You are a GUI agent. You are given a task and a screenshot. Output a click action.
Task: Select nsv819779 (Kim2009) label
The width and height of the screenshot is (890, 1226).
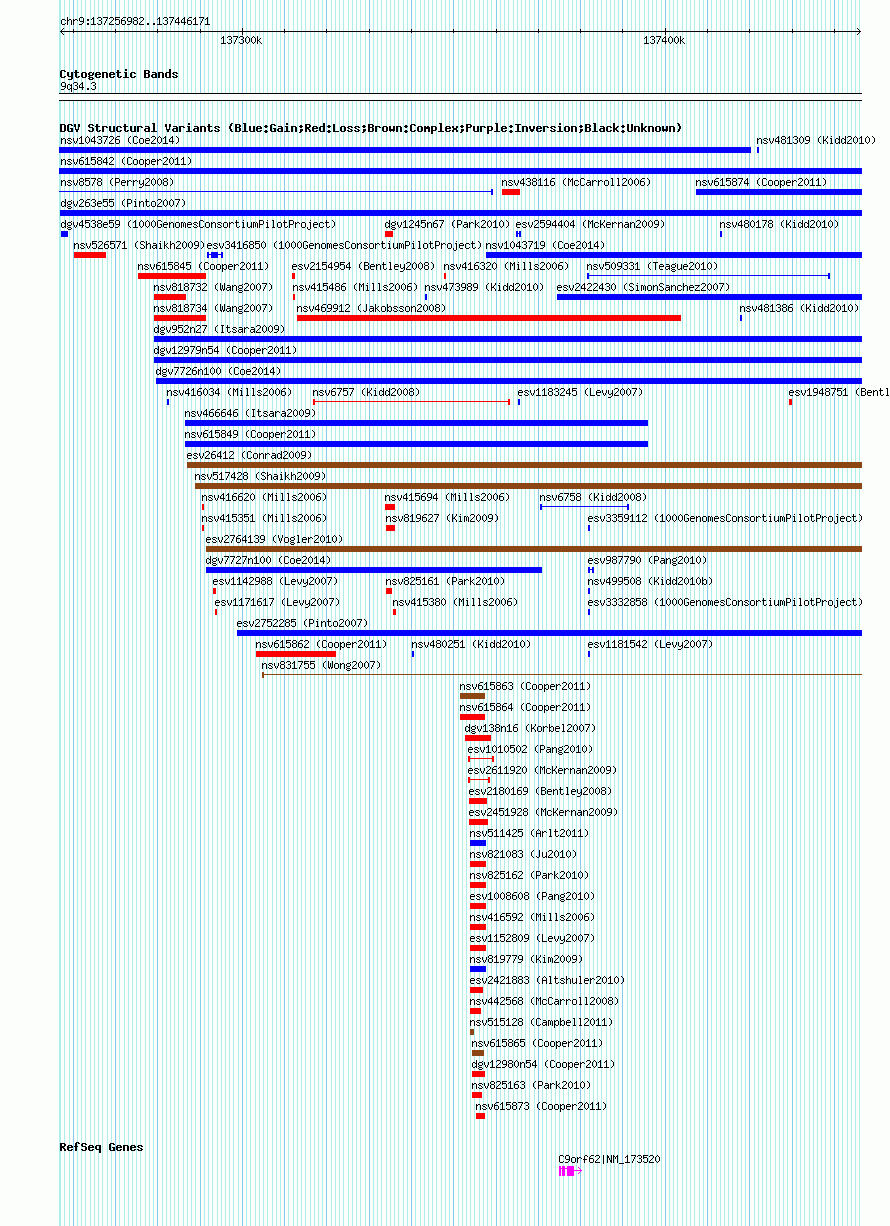[x=527, y=960]
